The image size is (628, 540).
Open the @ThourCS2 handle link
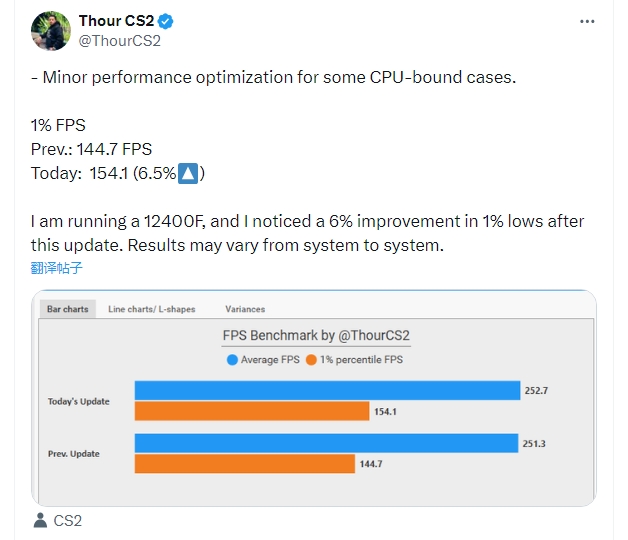pyautogui.click(x=120, y=41)
